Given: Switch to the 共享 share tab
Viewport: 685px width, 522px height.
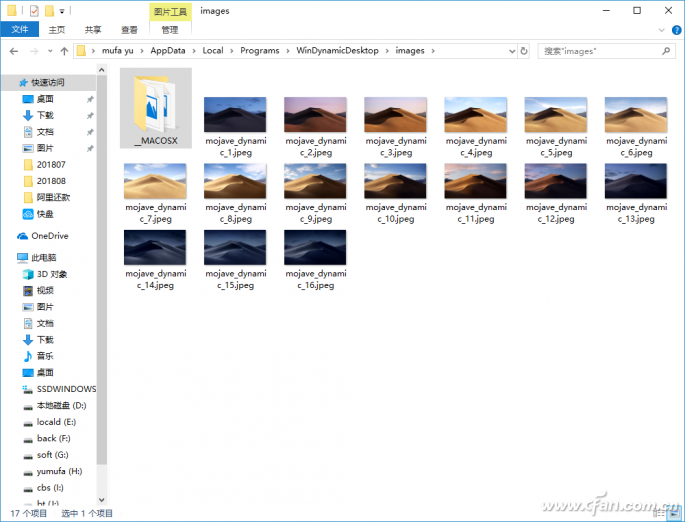Looking at the screenshot, I should tap(93, 30).
